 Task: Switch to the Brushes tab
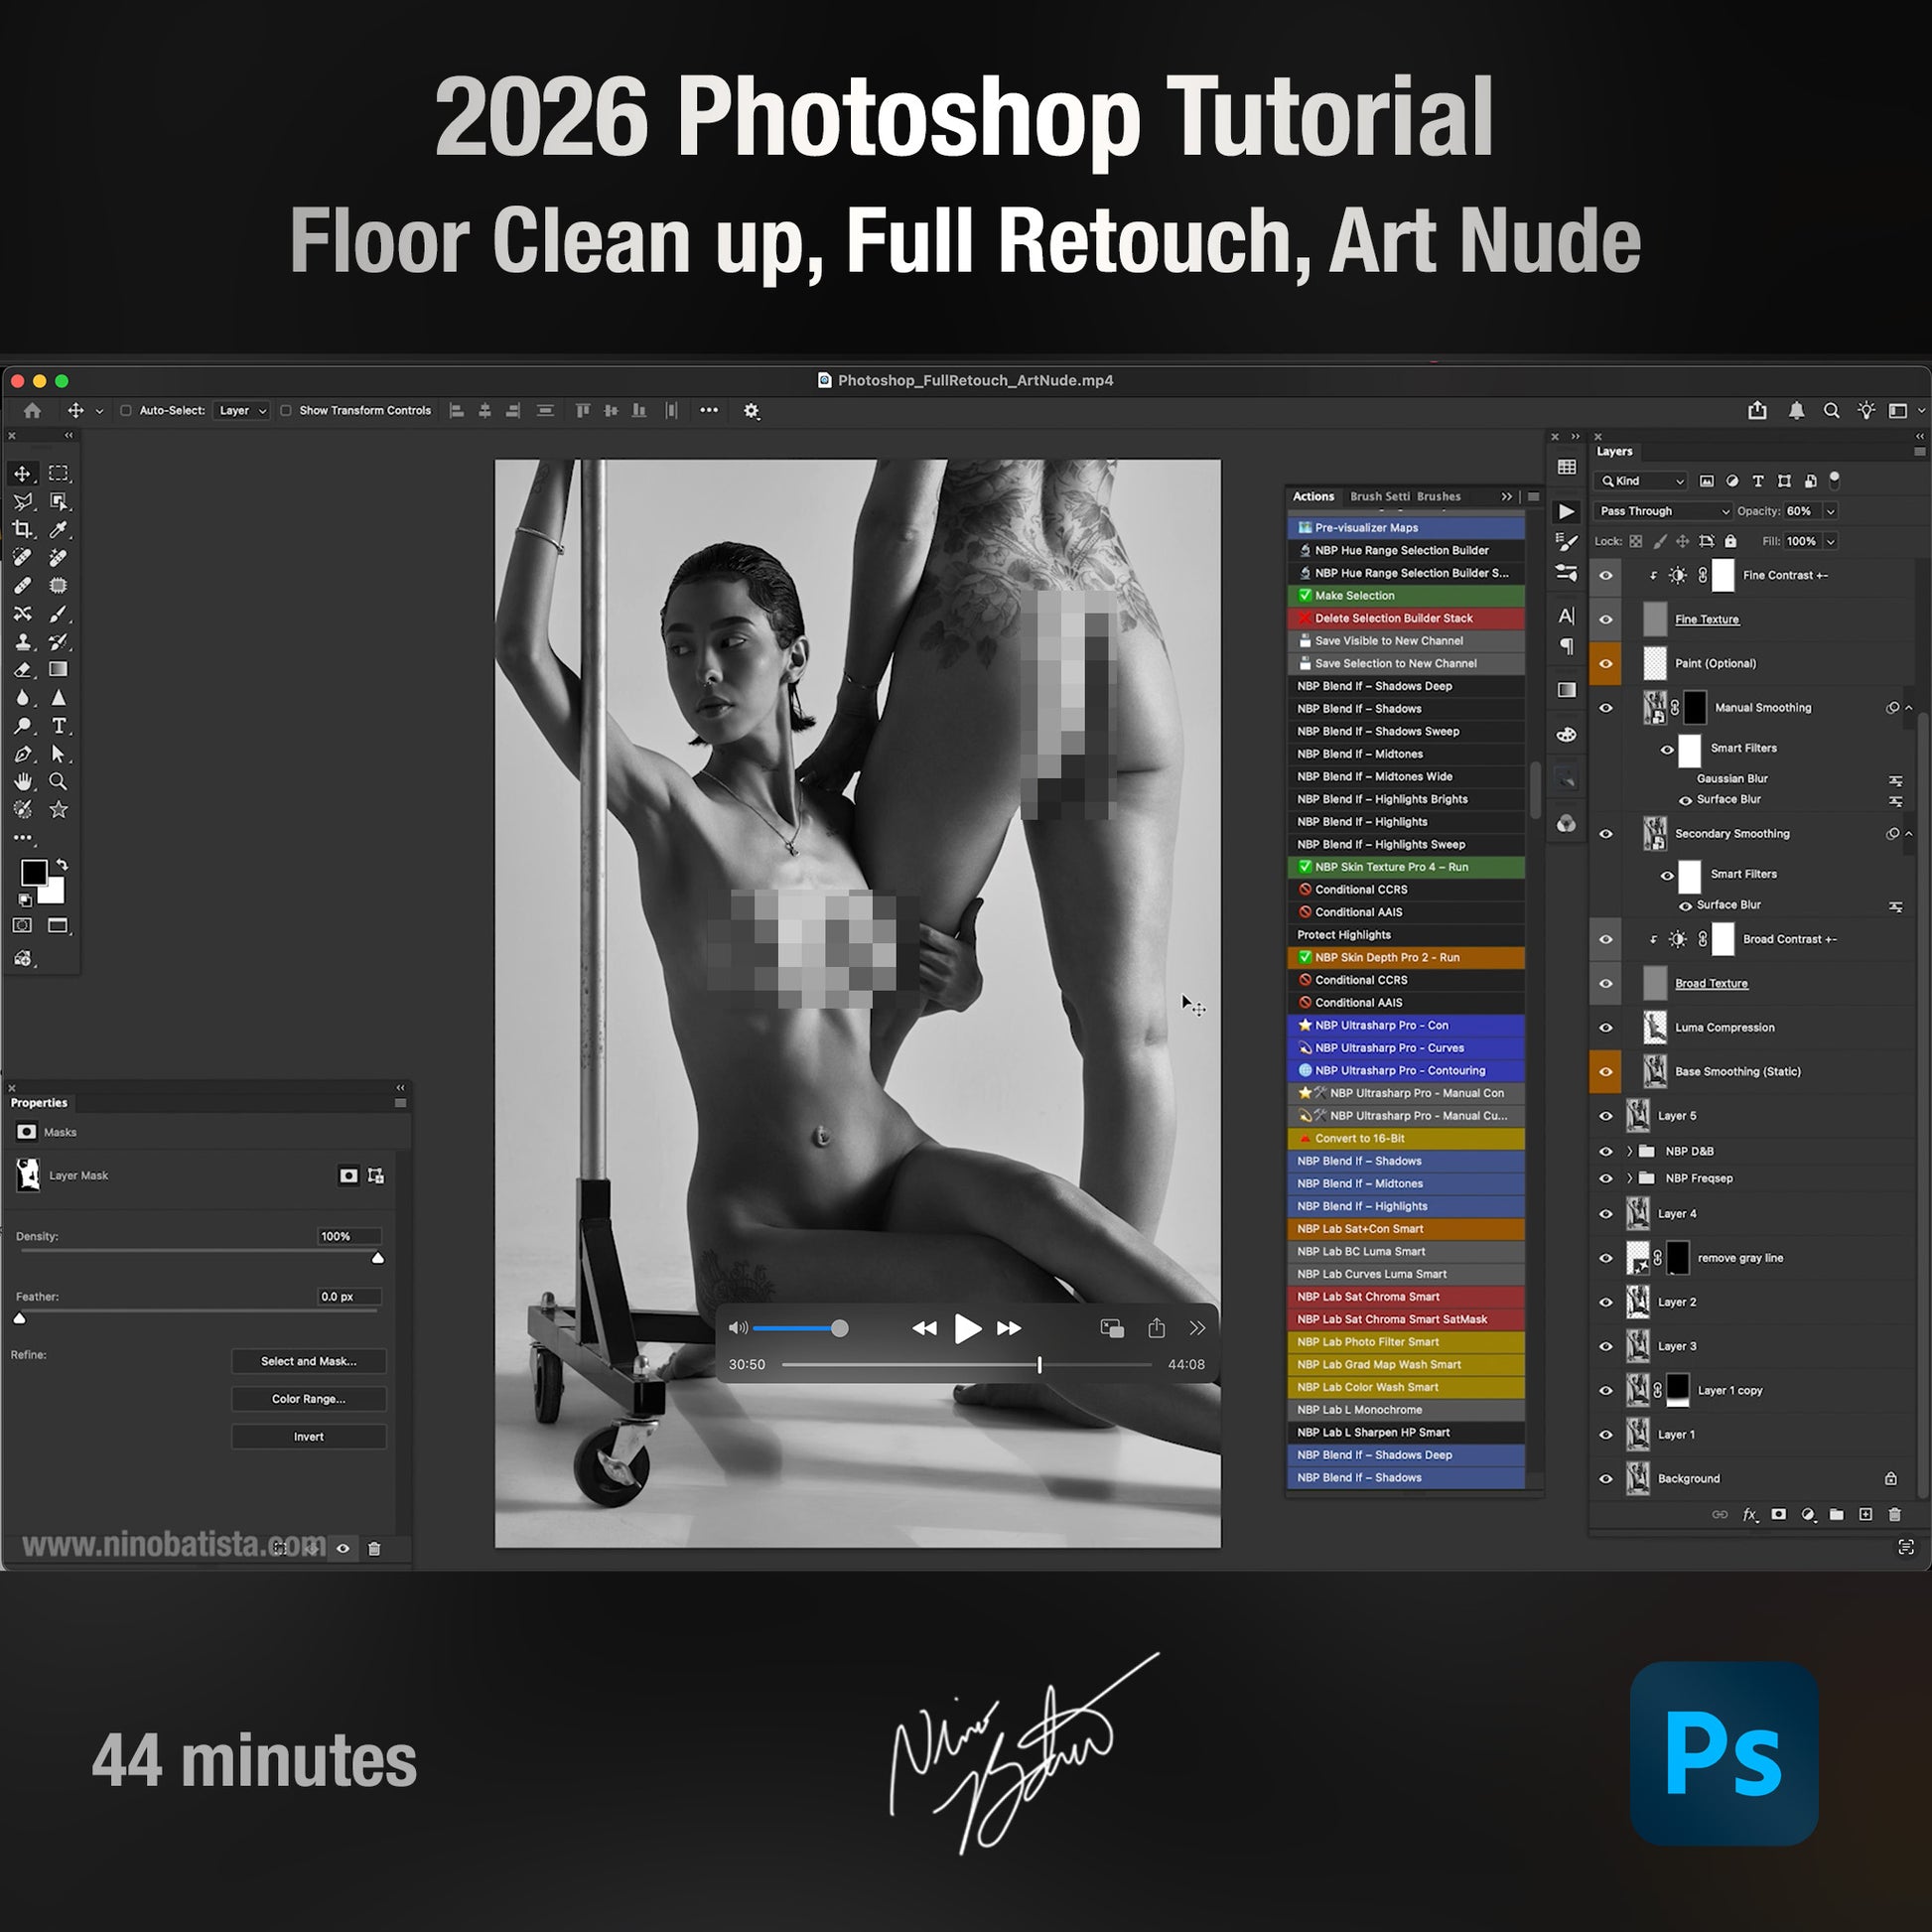click(x=1438, y=496)
